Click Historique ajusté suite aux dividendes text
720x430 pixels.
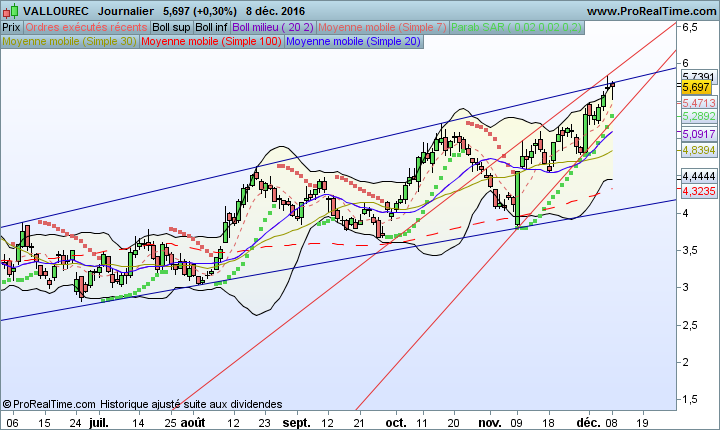point(191,404)
